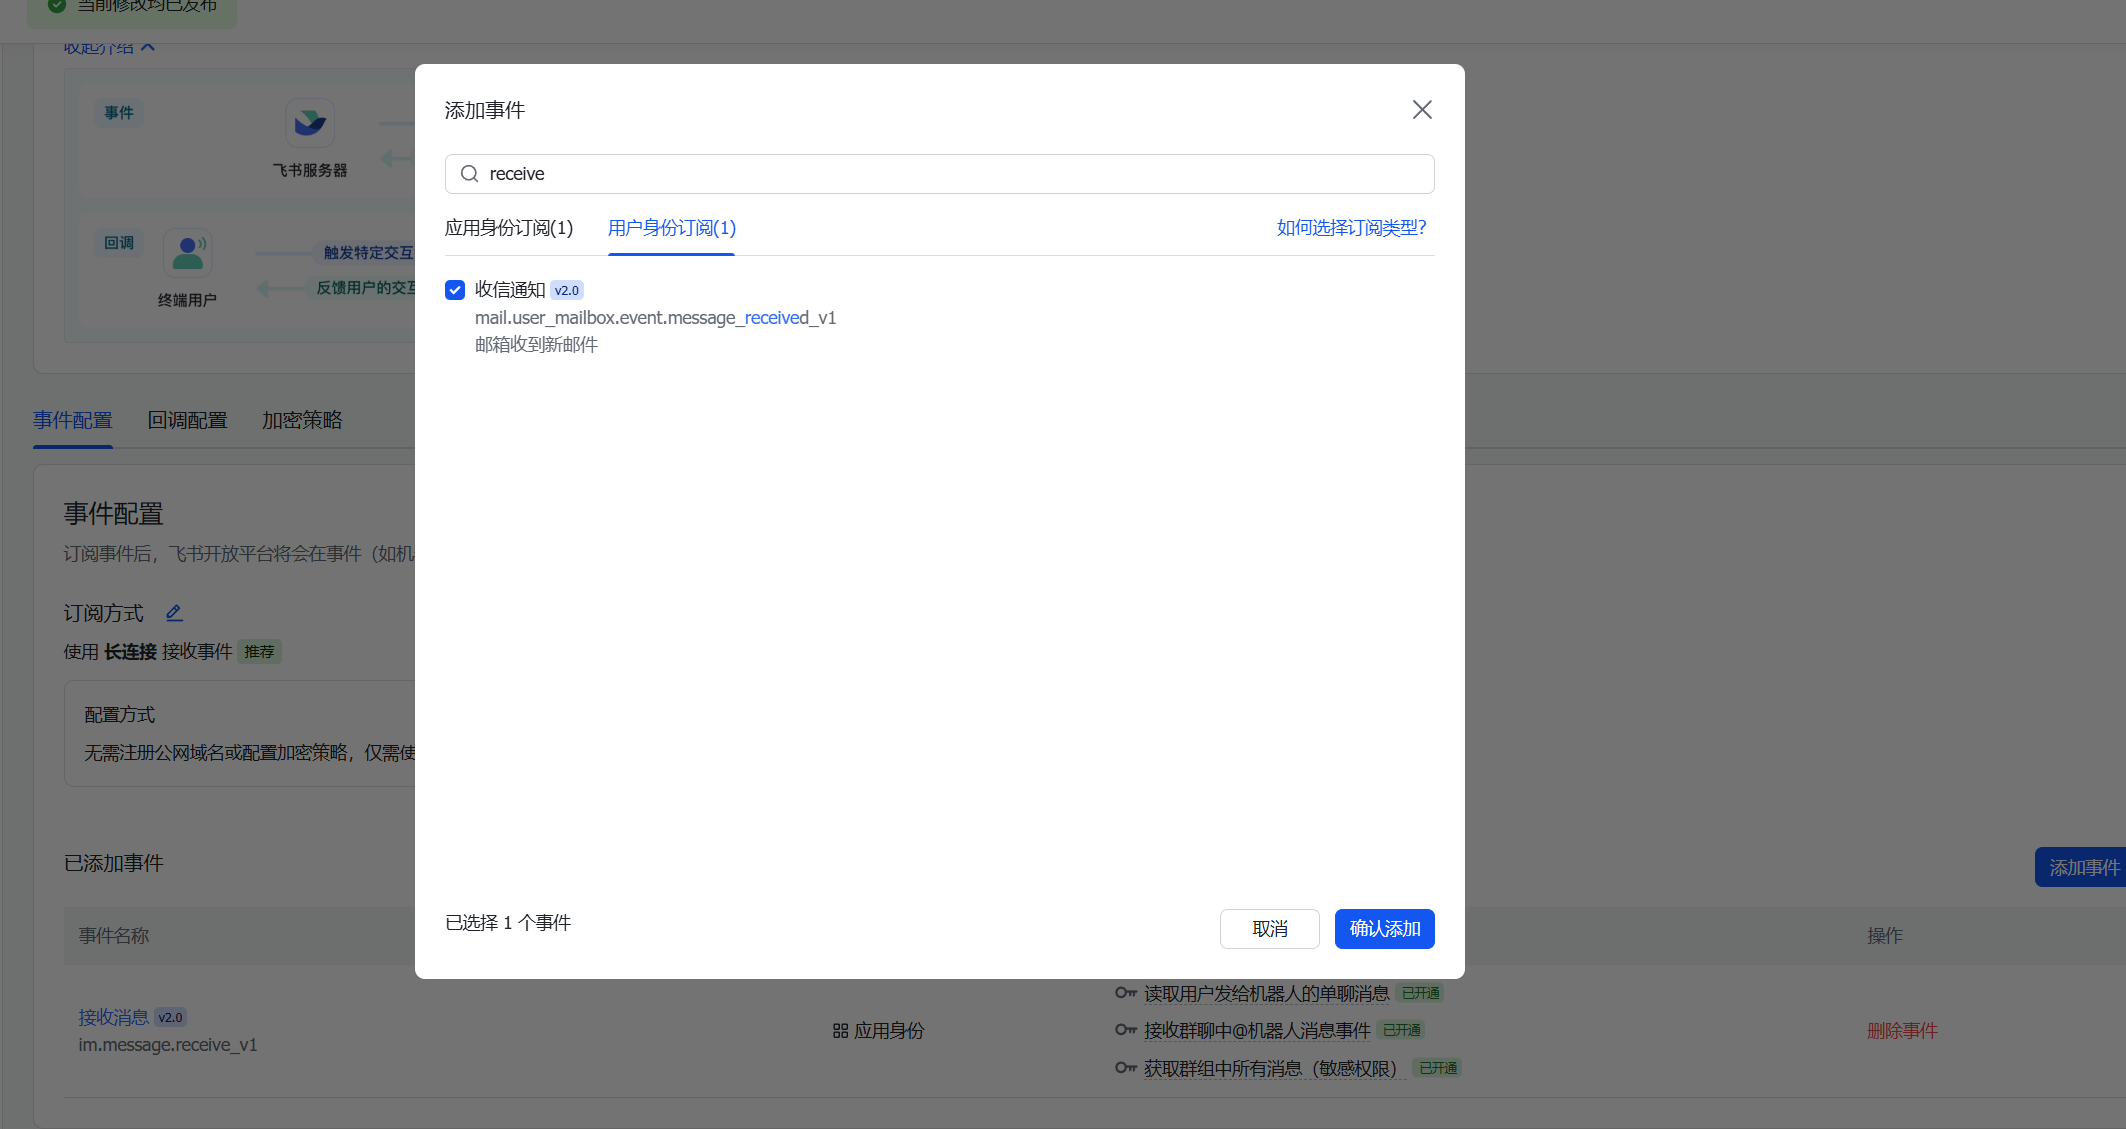Confirm with 确认添加 button
This screenshot has height=1129, width=2126.
click(1385, 929)
